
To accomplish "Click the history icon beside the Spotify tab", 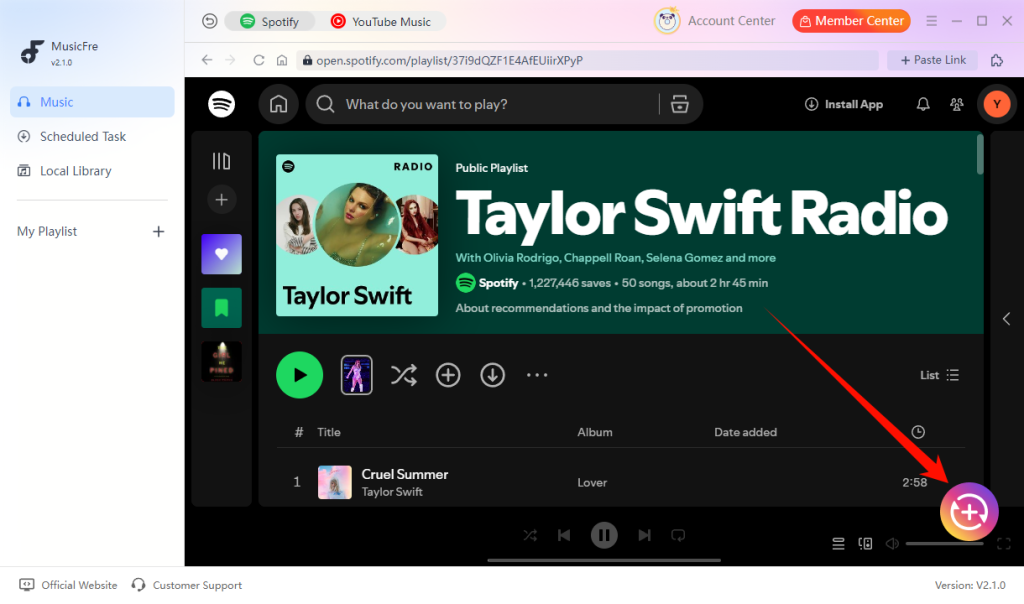I will click(x=209, y=22).
